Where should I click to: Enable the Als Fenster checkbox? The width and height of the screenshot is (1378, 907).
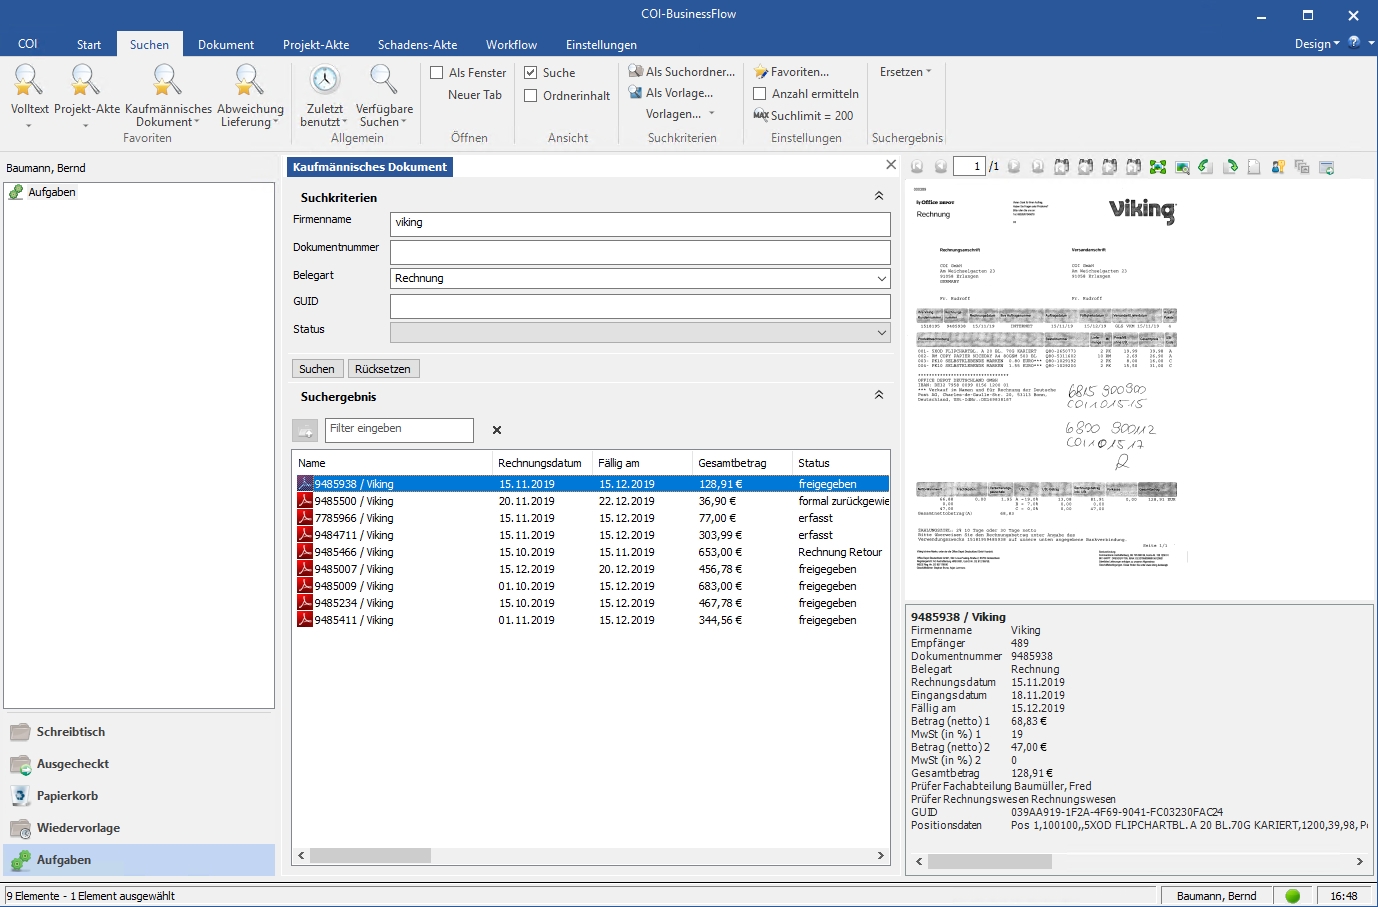(437, 73)
